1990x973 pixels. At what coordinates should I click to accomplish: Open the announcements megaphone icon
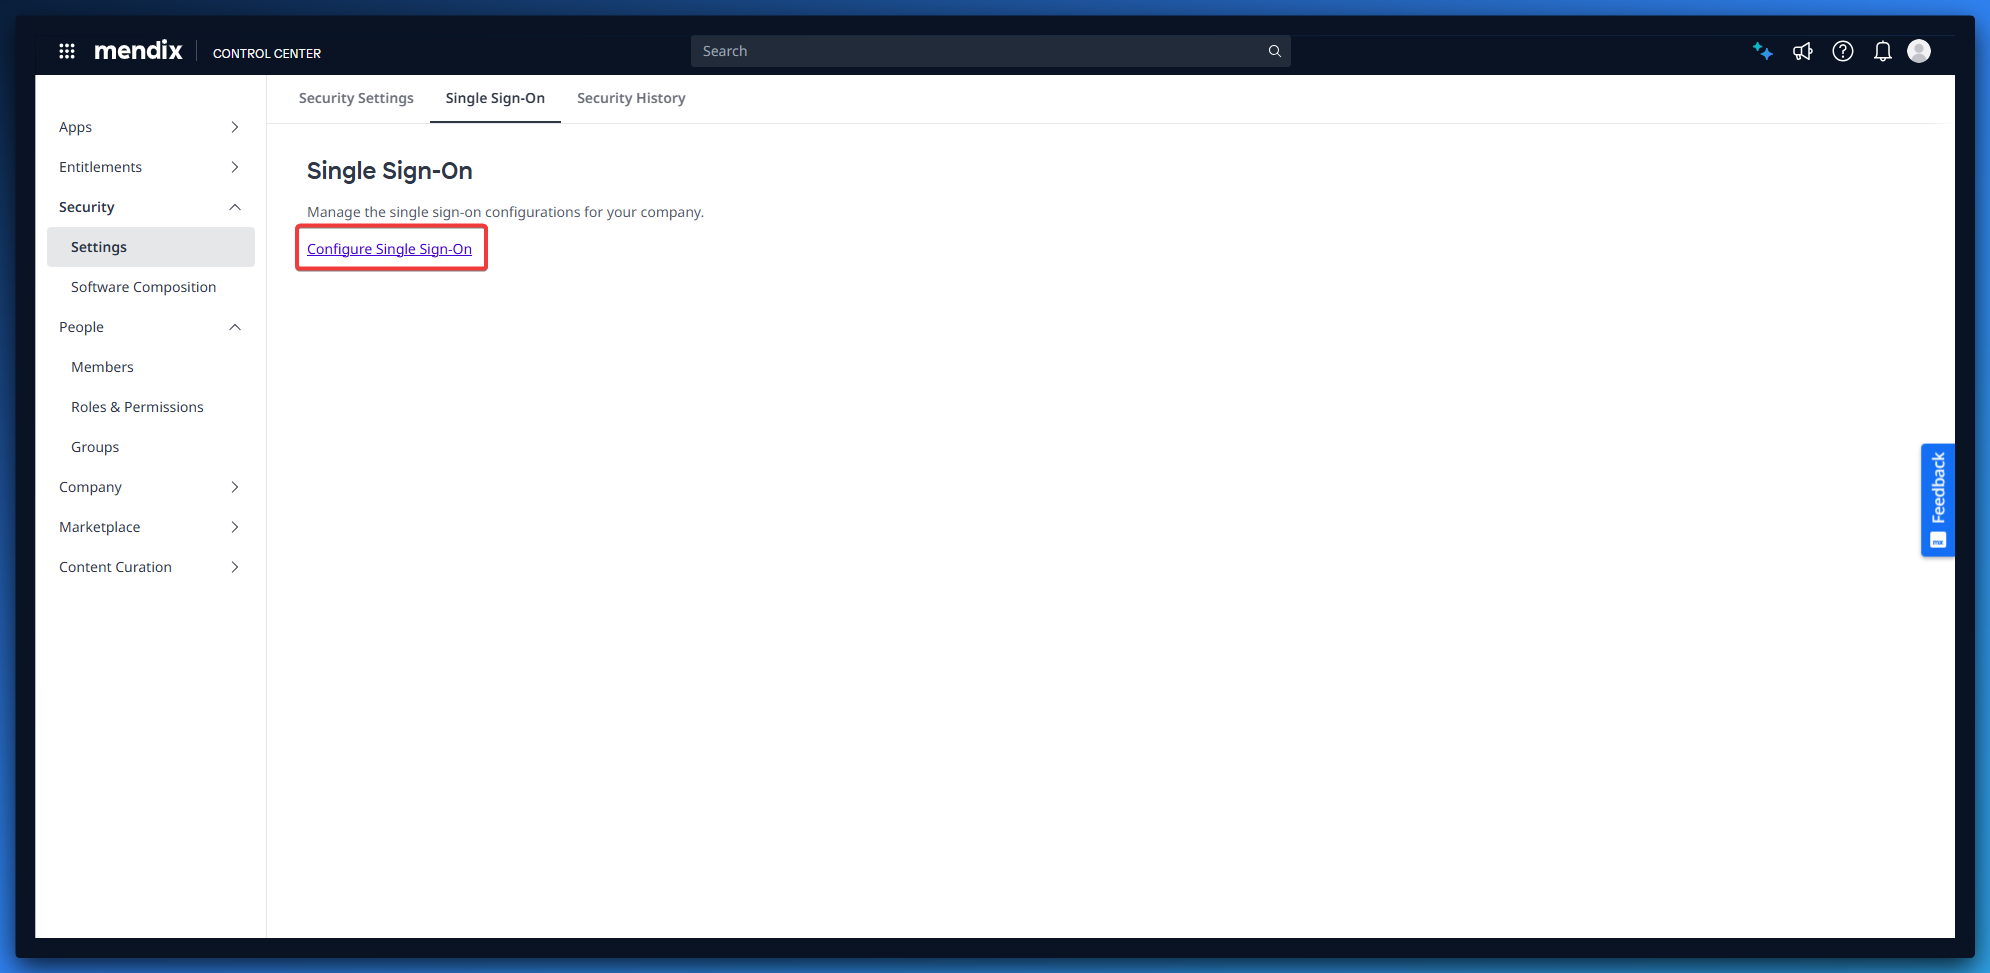click(x=1802, y=51)
